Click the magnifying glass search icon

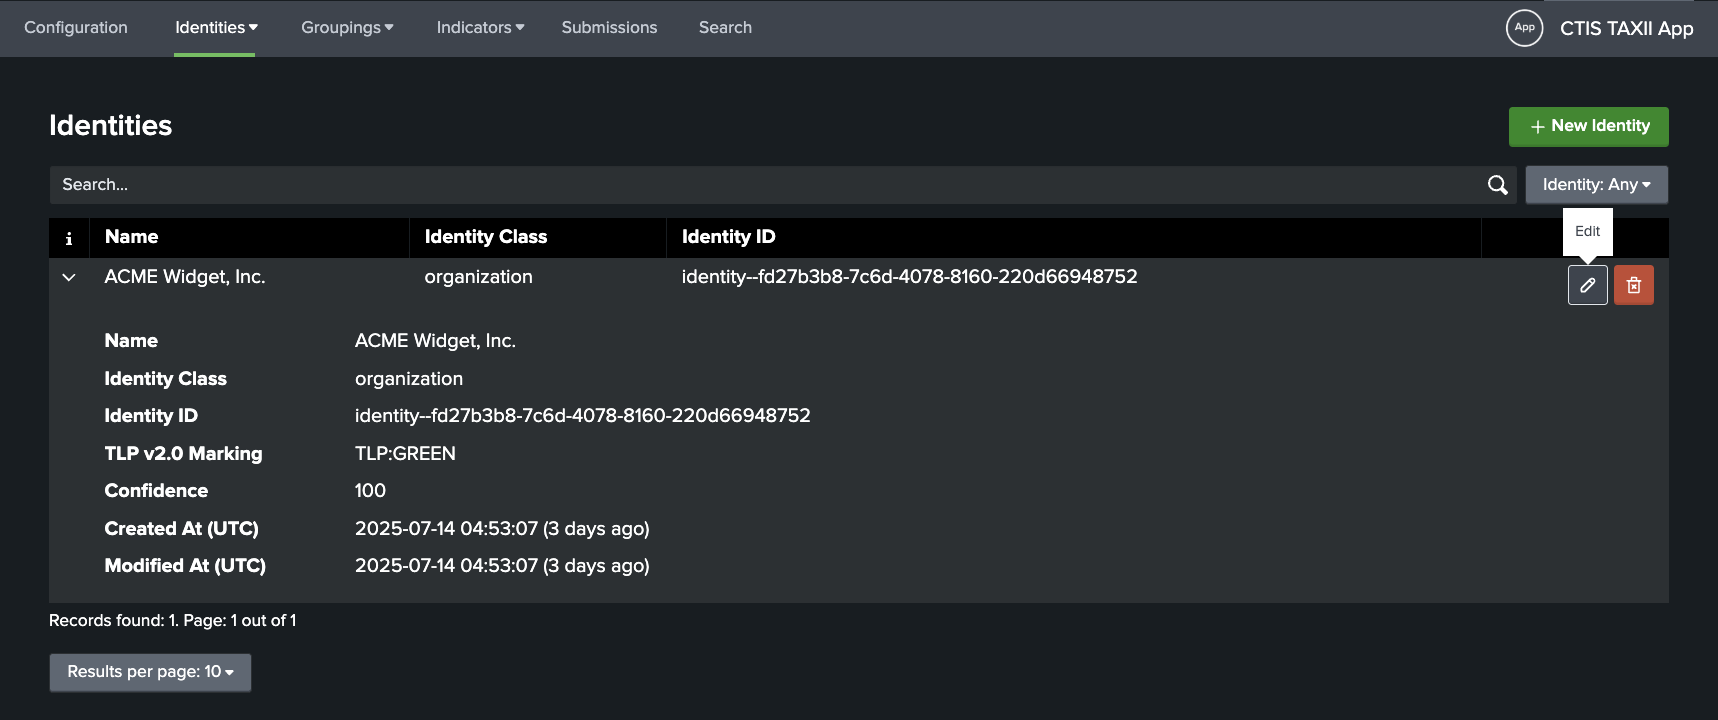(1497, 185)
